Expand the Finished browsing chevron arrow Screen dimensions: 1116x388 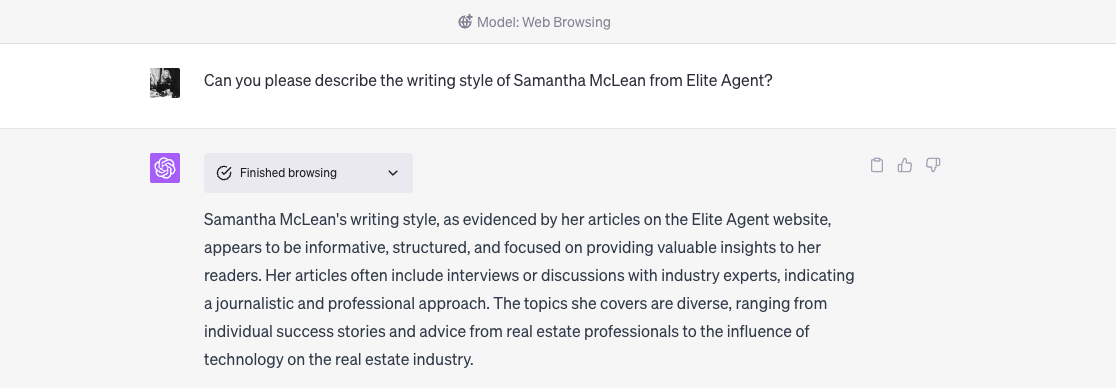(393, 173)
